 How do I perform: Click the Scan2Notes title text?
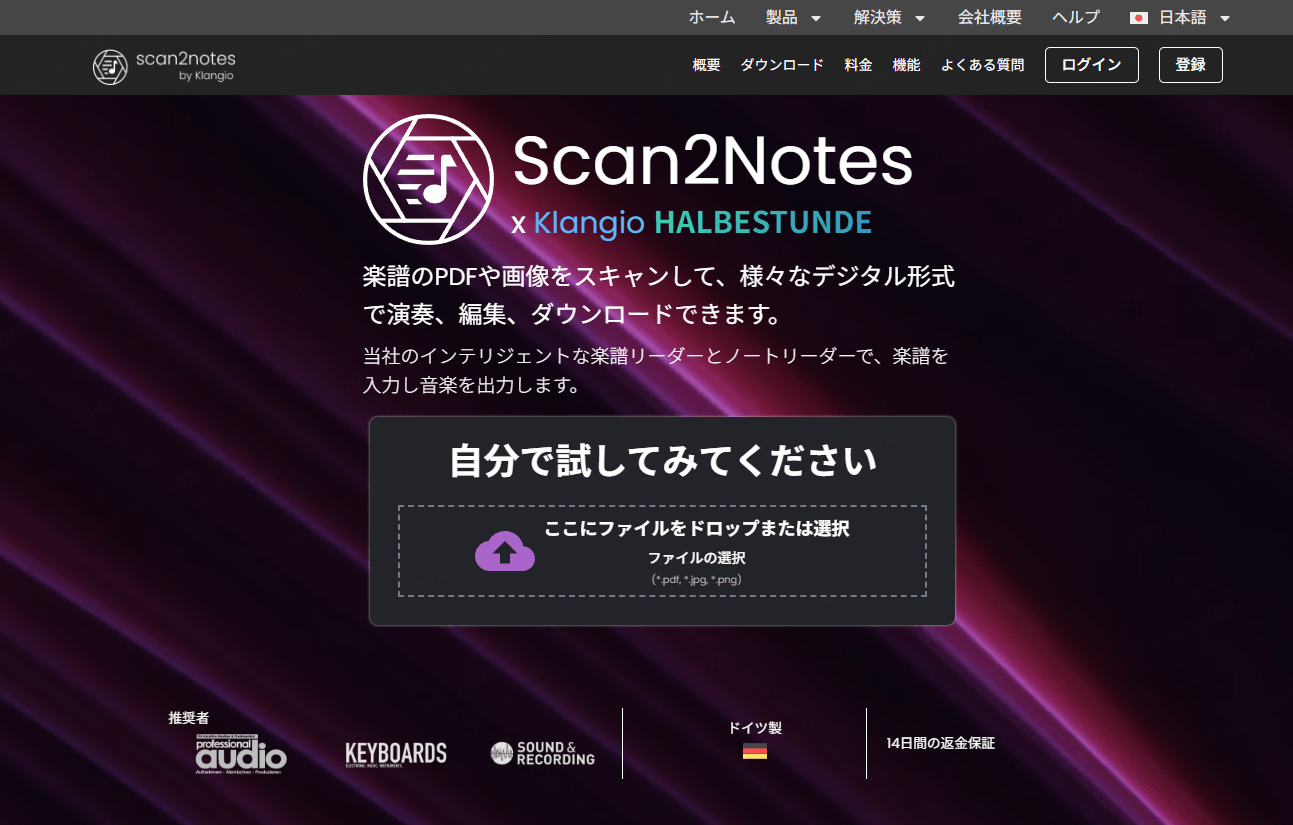(x=713, y=160)
